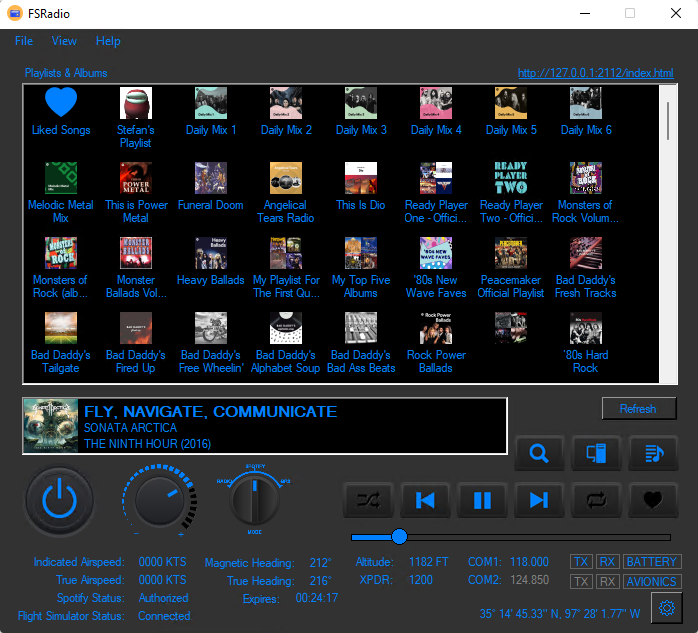Screen dimensions: 698x633
Task: Open settings with the gear icon
Action: tap(665, 607)
